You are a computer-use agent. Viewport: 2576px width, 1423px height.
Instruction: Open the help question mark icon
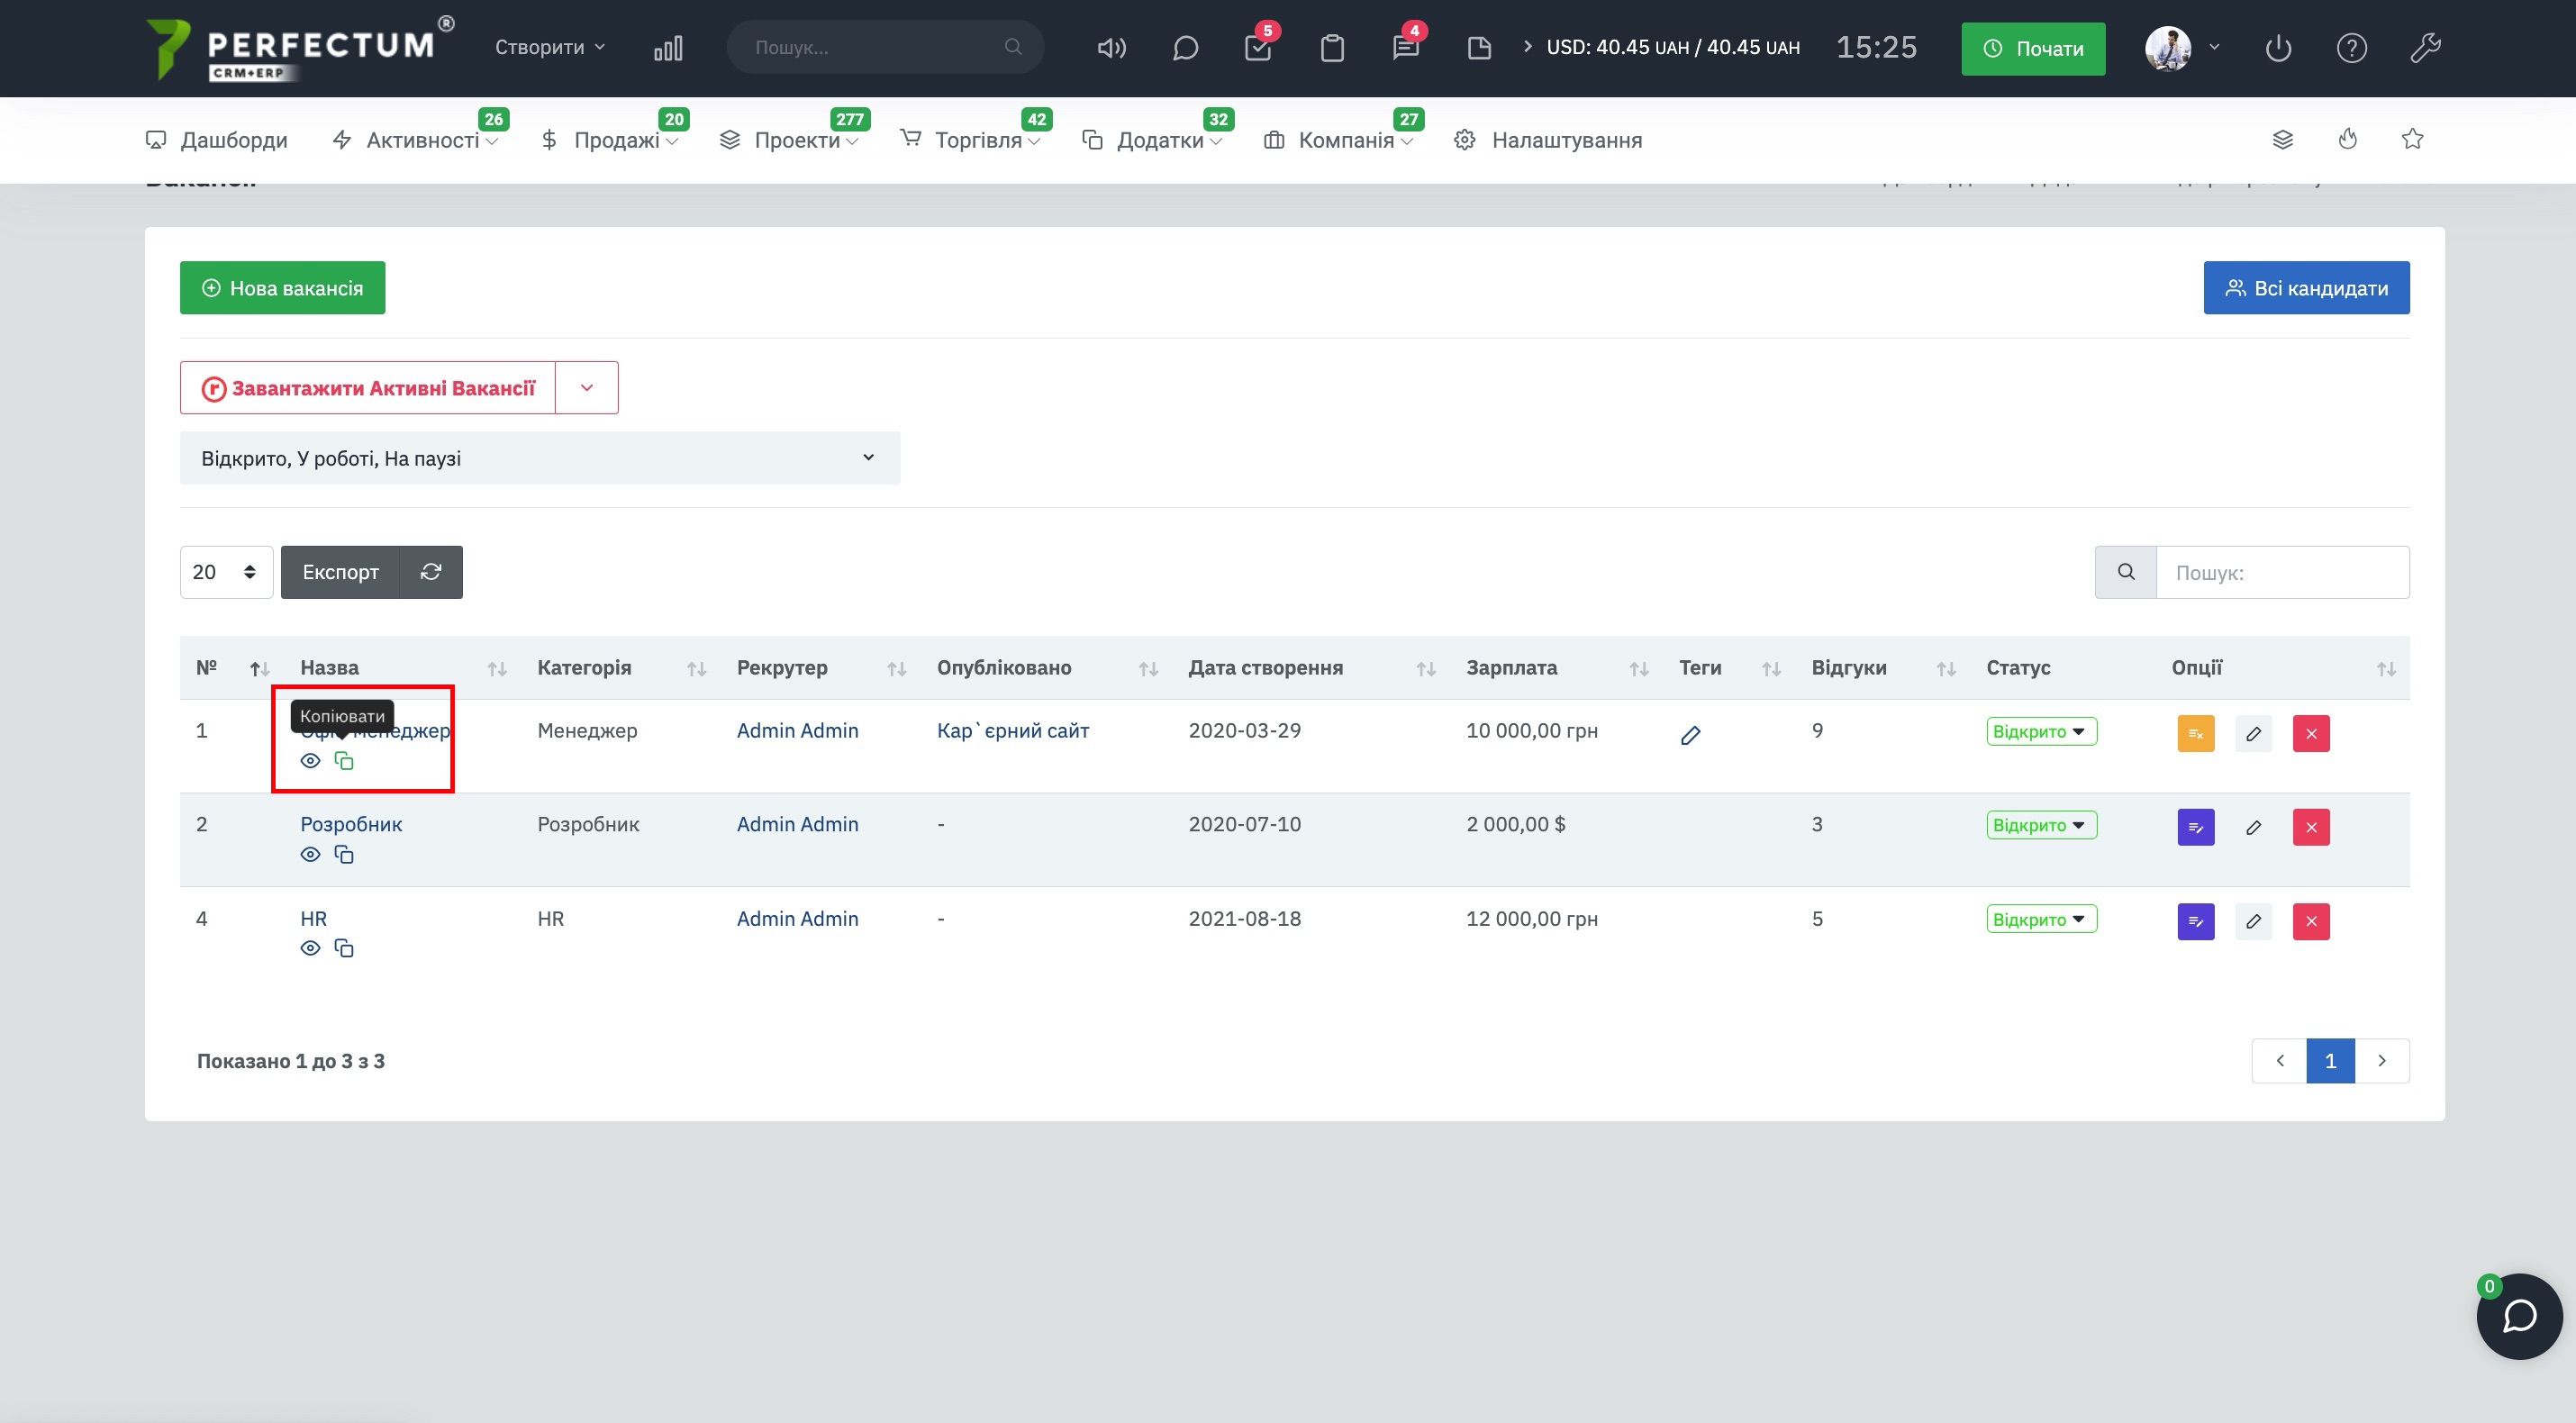pyautogui.click(x=2351, y=48)
